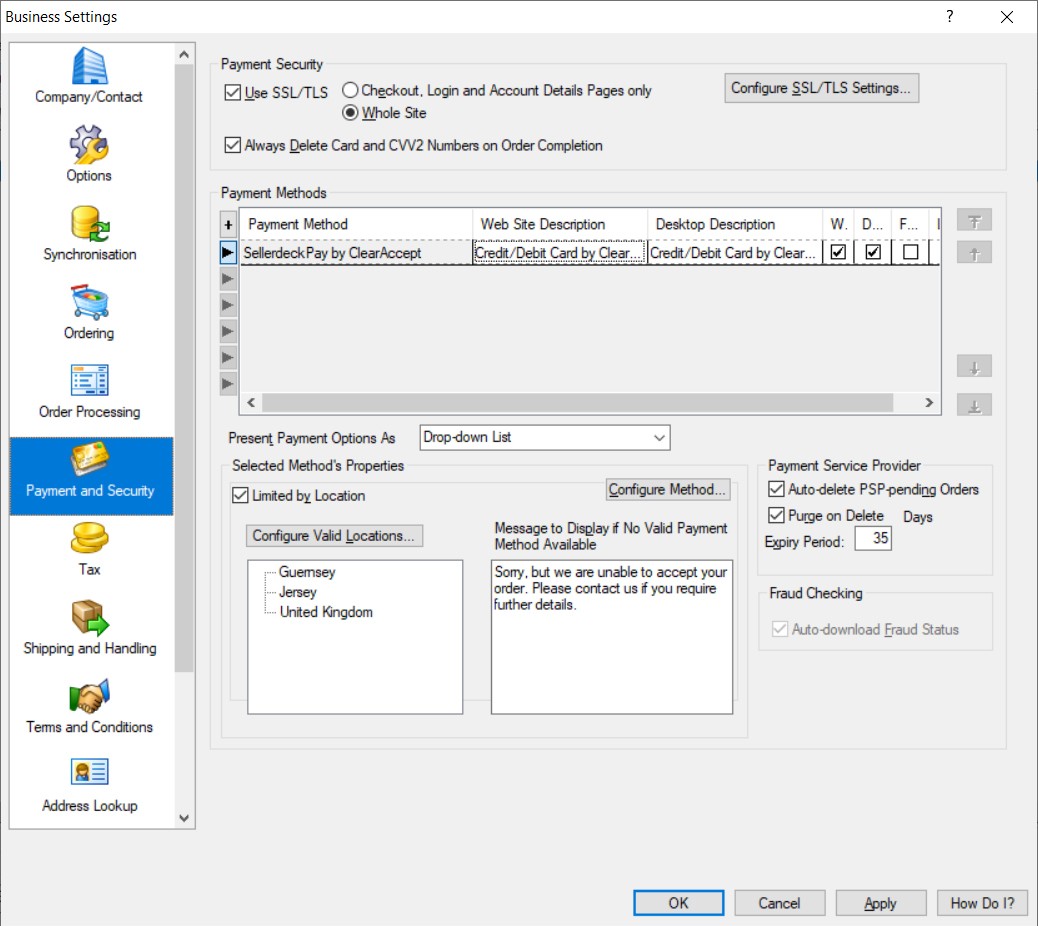Image resolution: width=1038 pixels, height=926 pixels.
Task: Select the Whole Site radio button
Action: coord(350,113)
